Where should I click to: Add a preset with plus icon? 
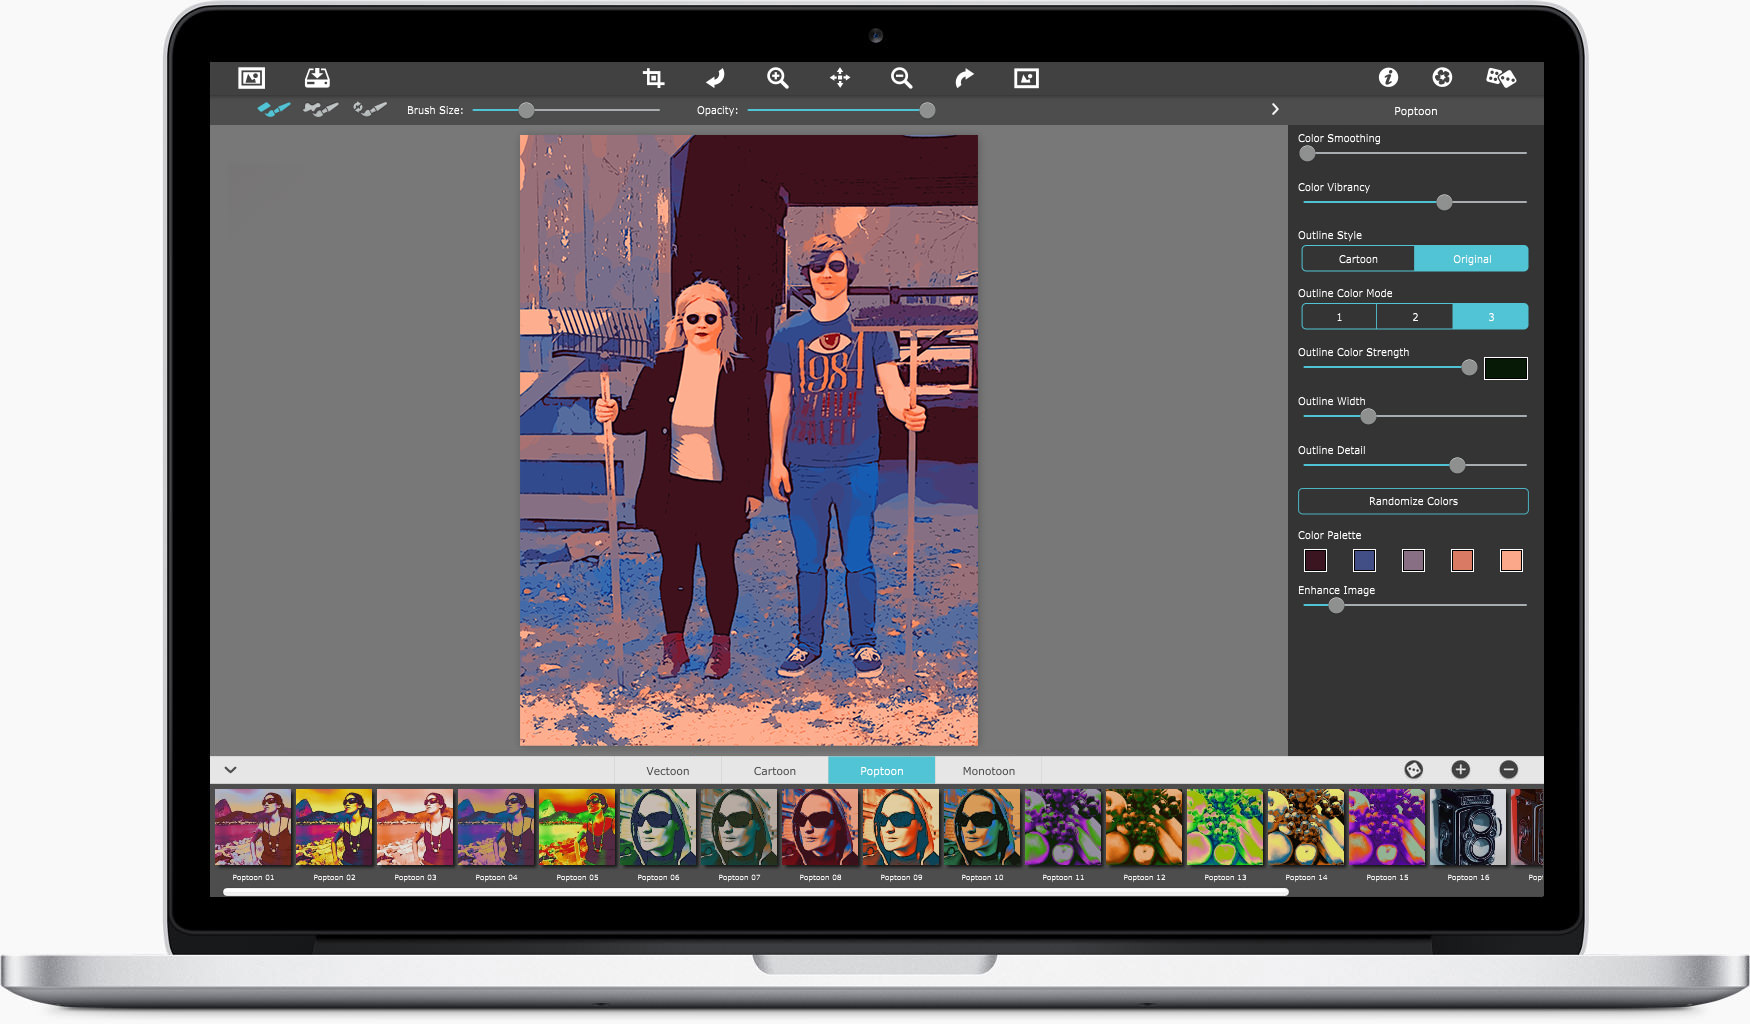pyautogui.click(x=1461, y=769)
